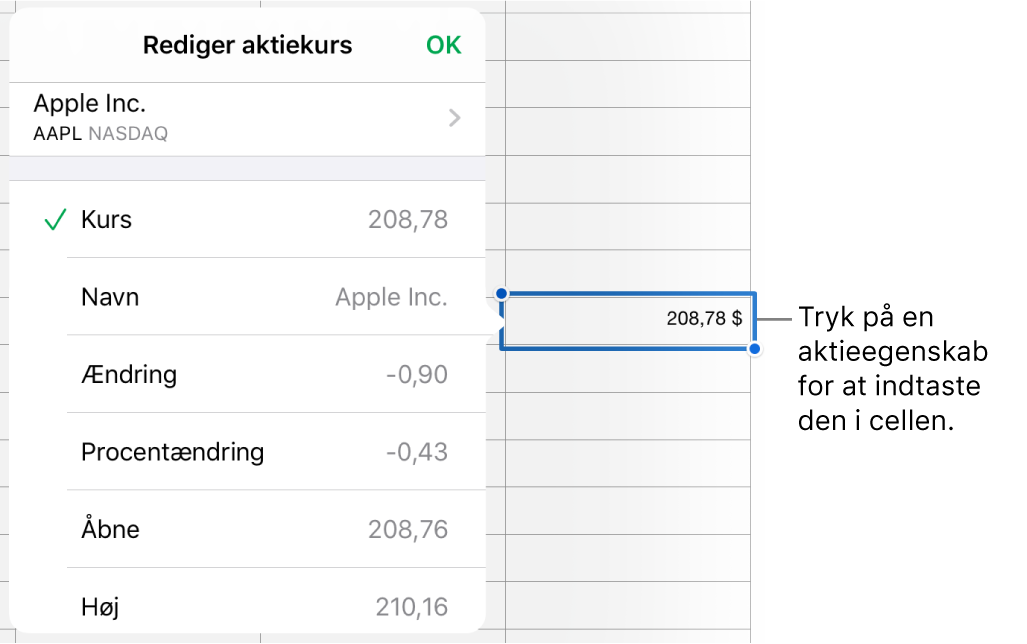Viewport: 1027px width, 644px height.
Task: Click the Rediger aktiekurs panel title
Action: (x=247, y=45)
